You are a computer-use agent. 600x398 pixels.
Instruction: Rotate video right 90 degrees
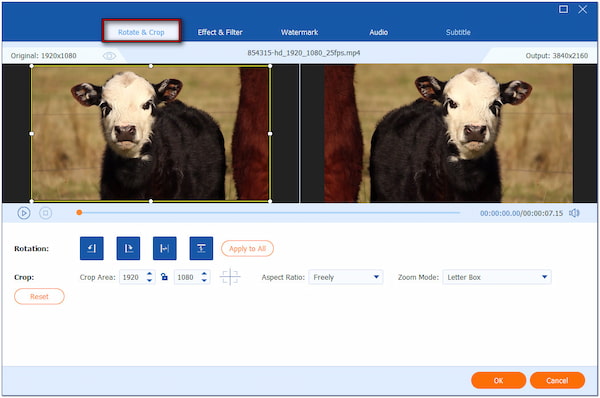point(128,248)
